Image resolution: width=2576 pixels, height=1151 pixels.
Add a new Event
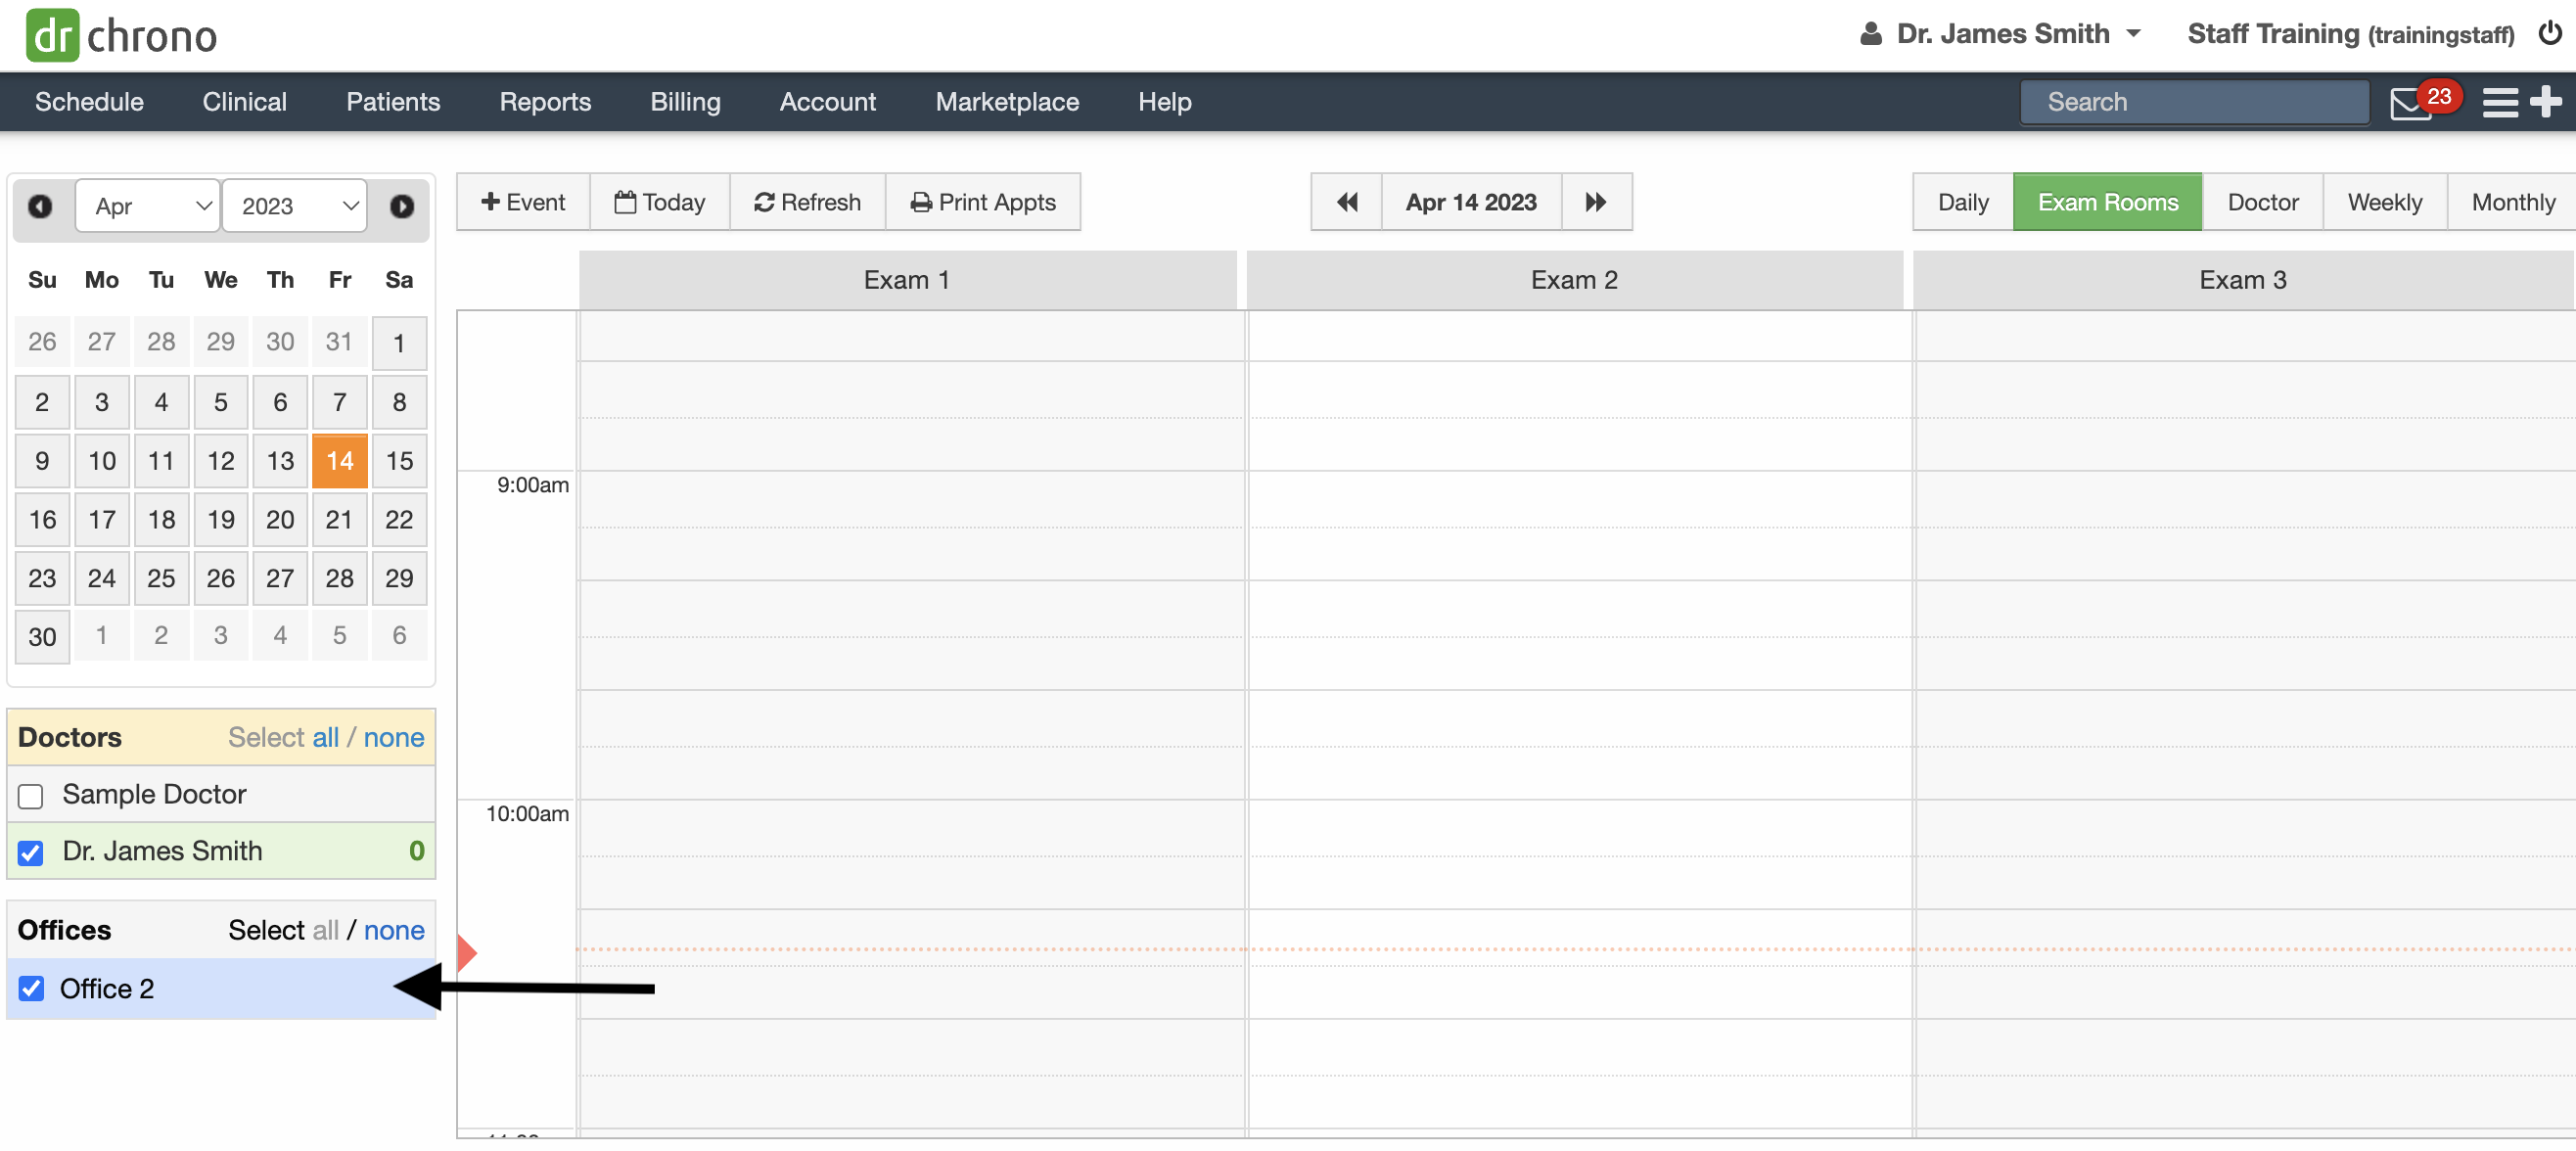[523, 202]
